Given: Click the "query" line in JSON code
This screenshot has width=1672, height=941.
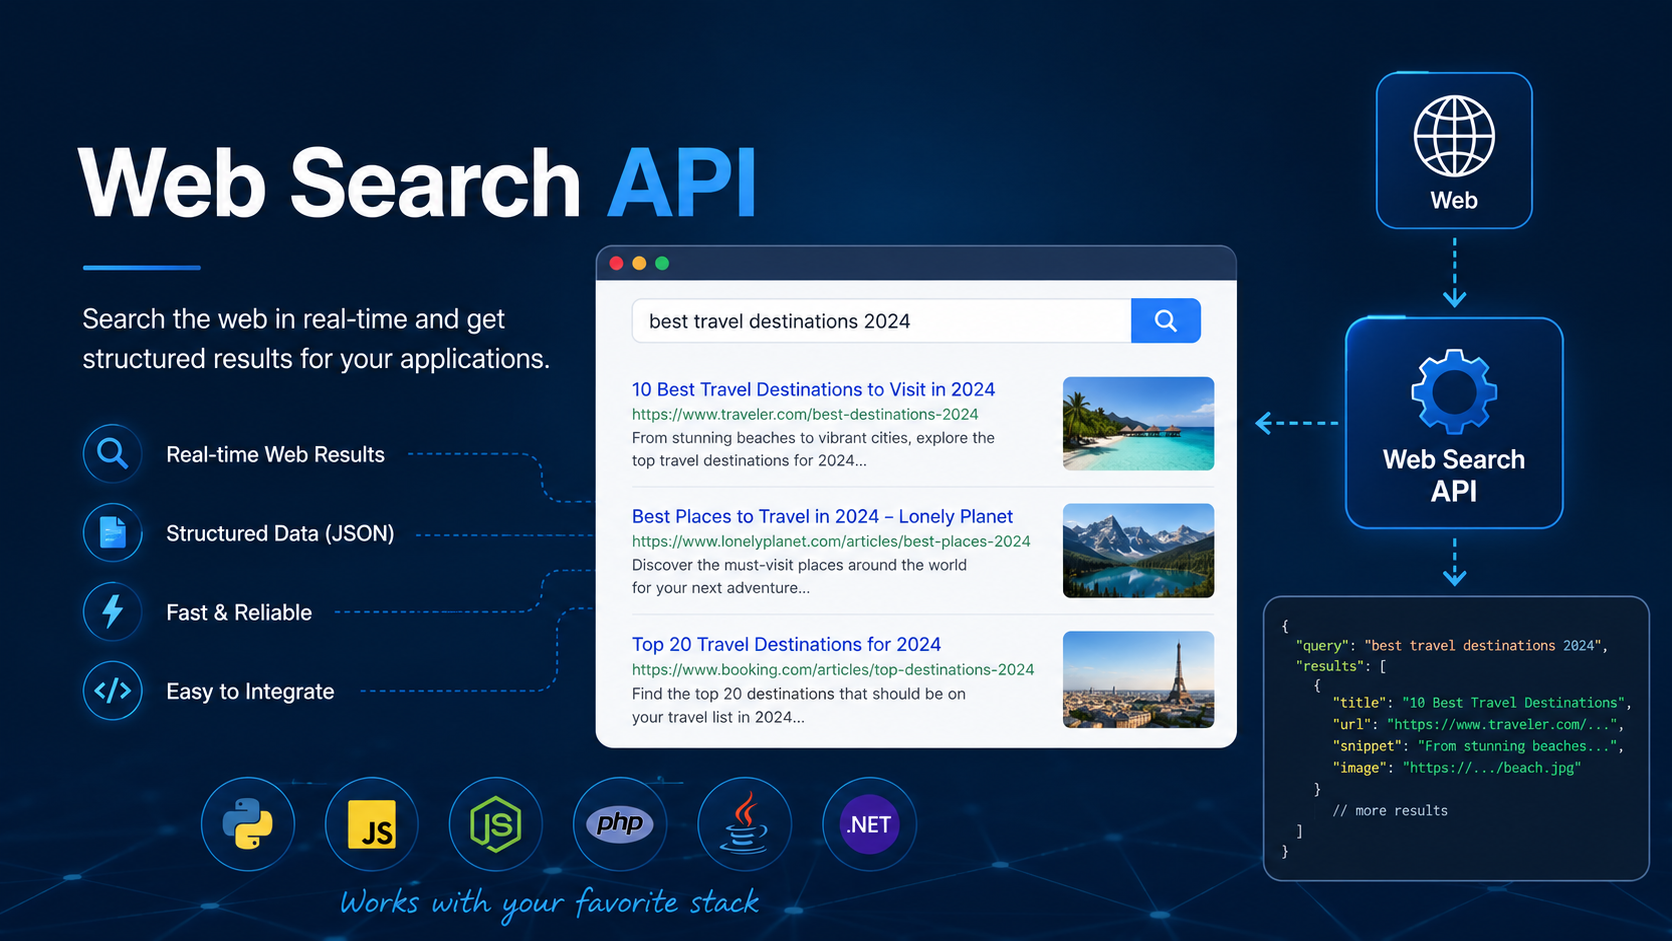Looking at the screenshot, I should [x=1451, y=645].
